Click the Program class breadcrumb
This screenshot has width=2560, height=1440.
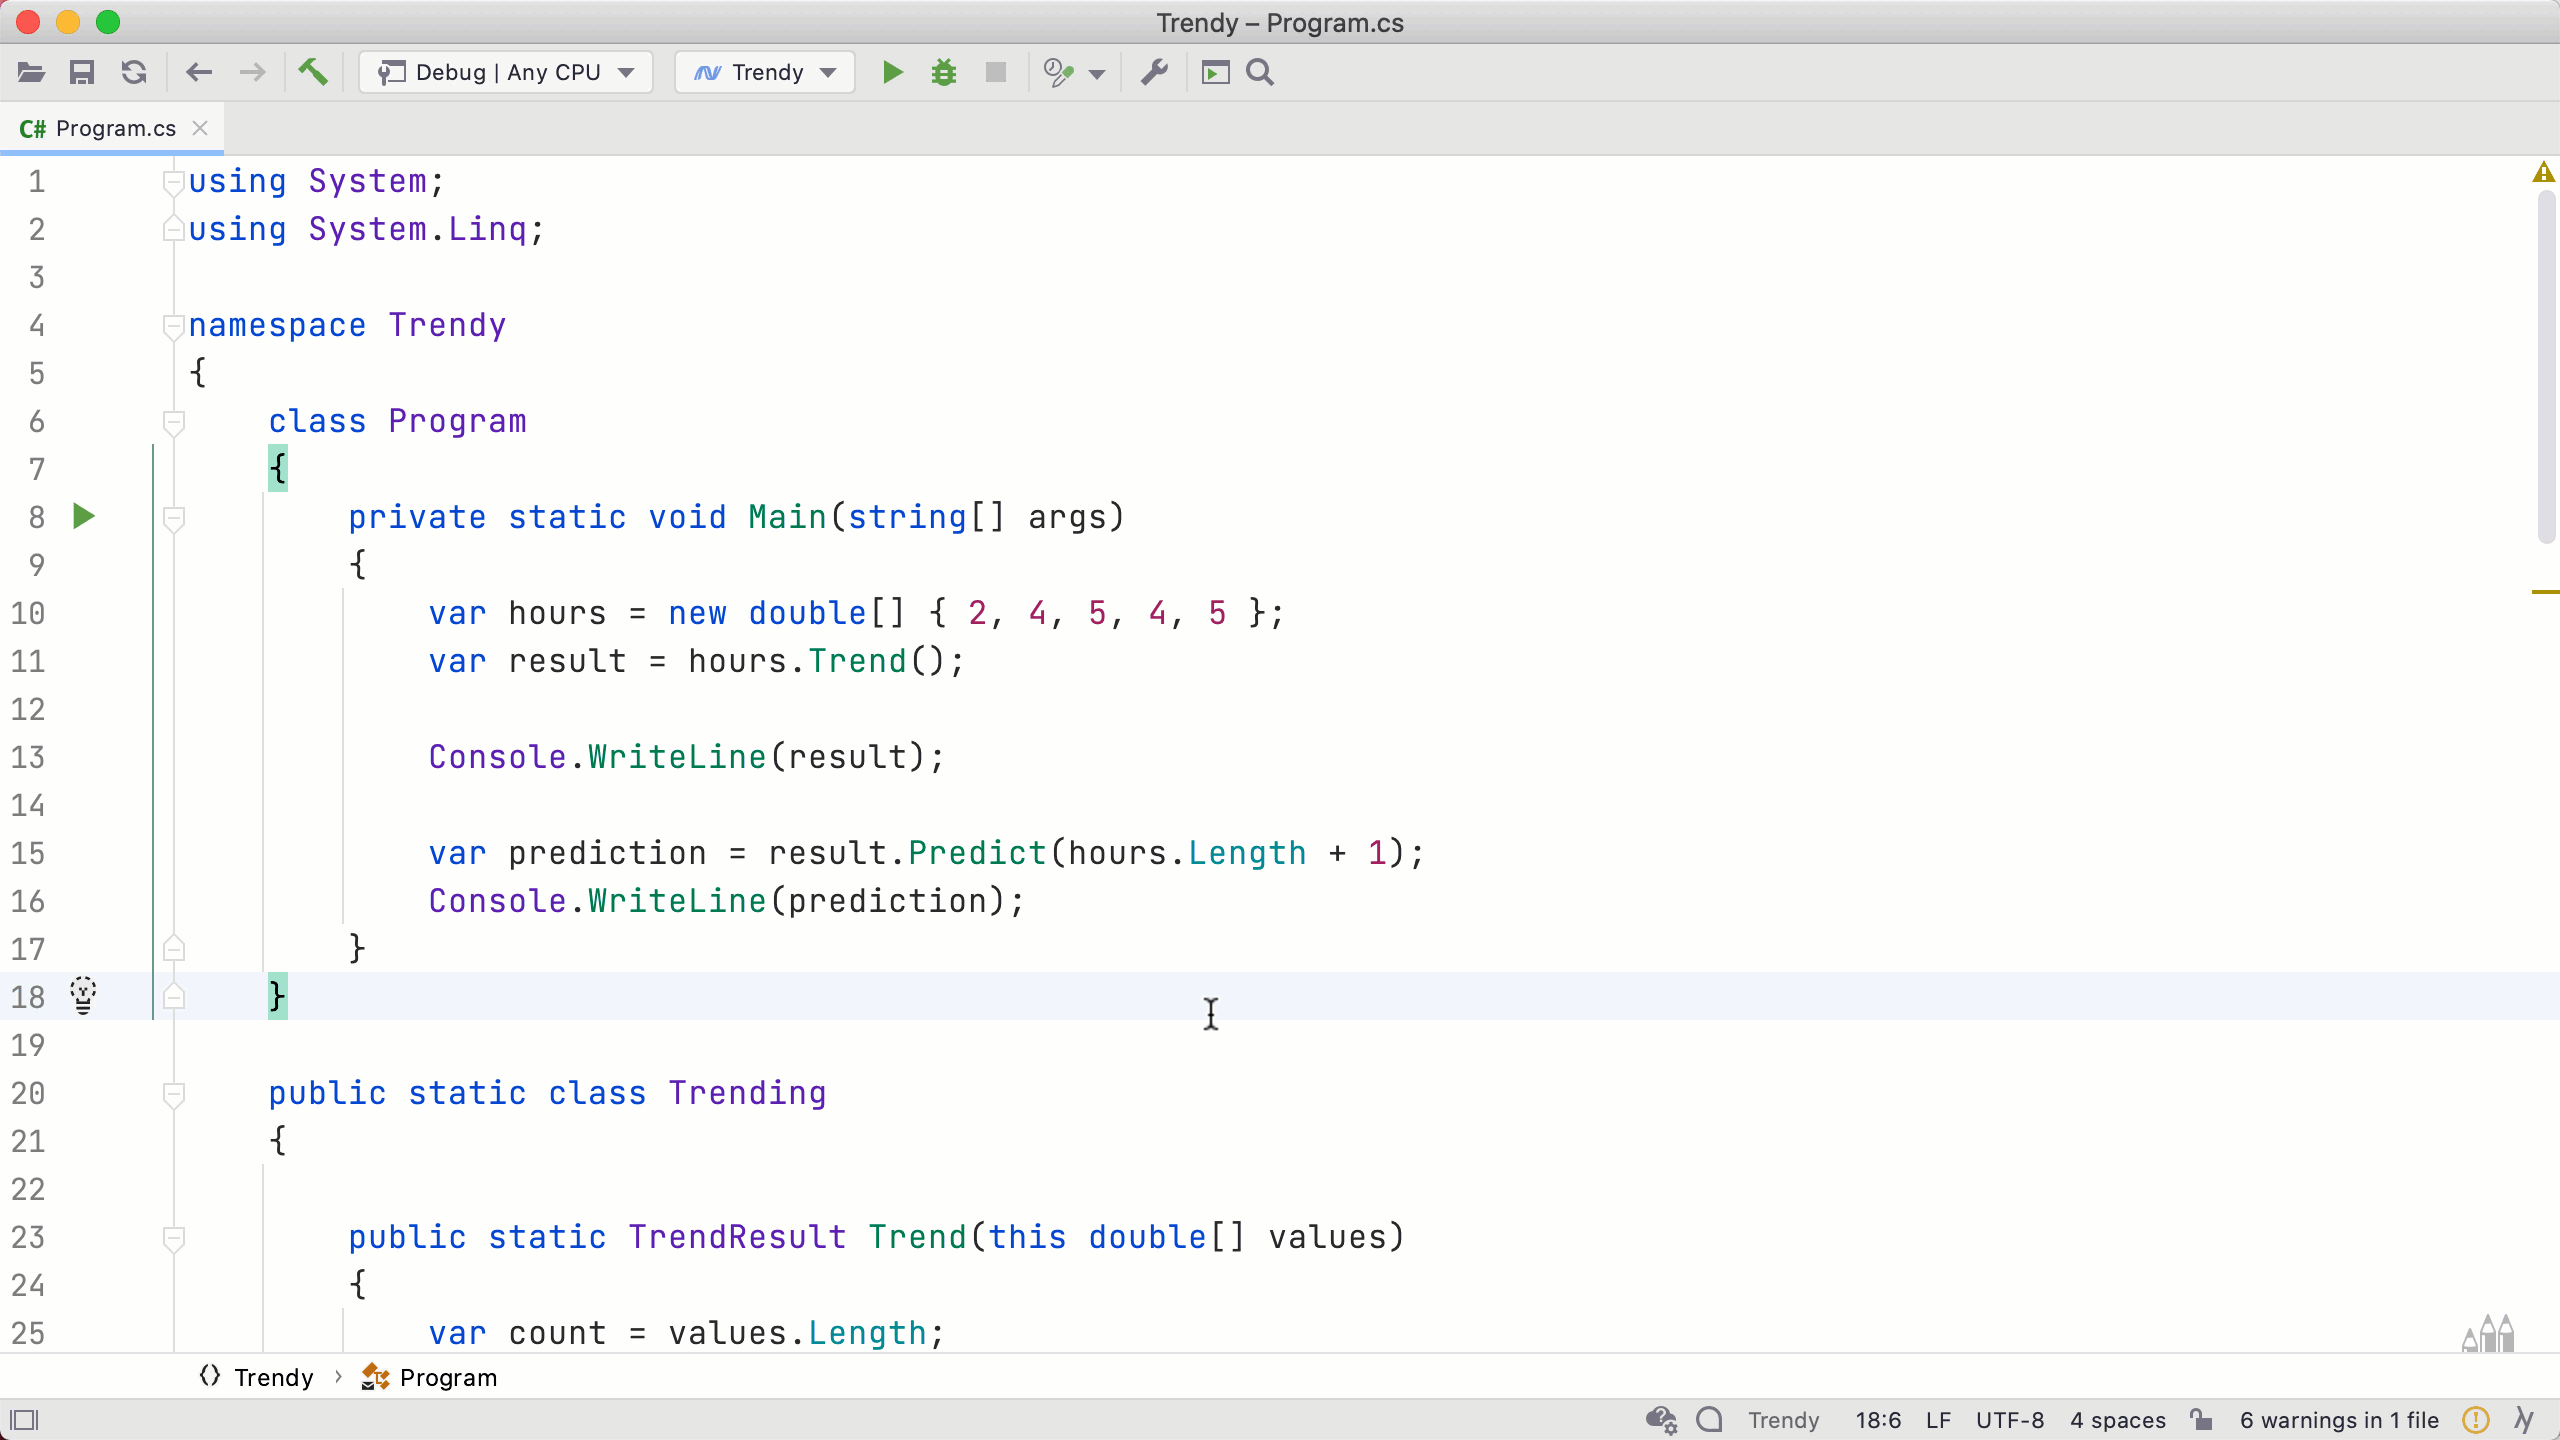(430, 1377)
